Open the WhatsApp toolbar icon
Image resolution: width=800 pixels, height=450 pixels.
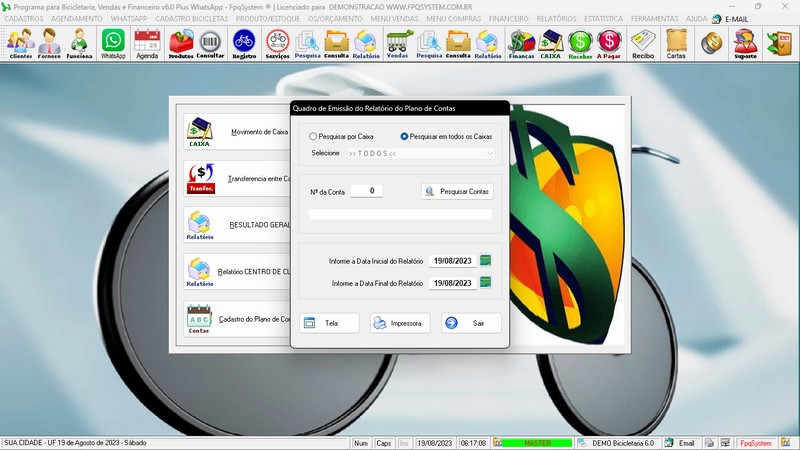click(113, 44)
